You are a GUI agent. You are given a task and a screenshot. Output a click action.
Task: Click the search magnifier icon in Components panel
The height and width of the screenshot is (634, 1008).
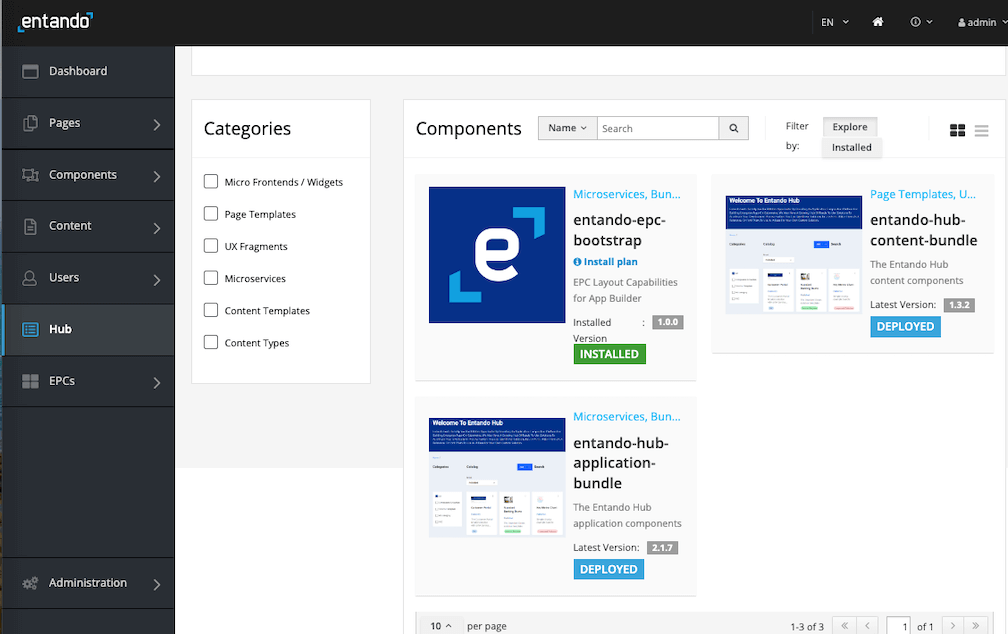coord(733,128)
